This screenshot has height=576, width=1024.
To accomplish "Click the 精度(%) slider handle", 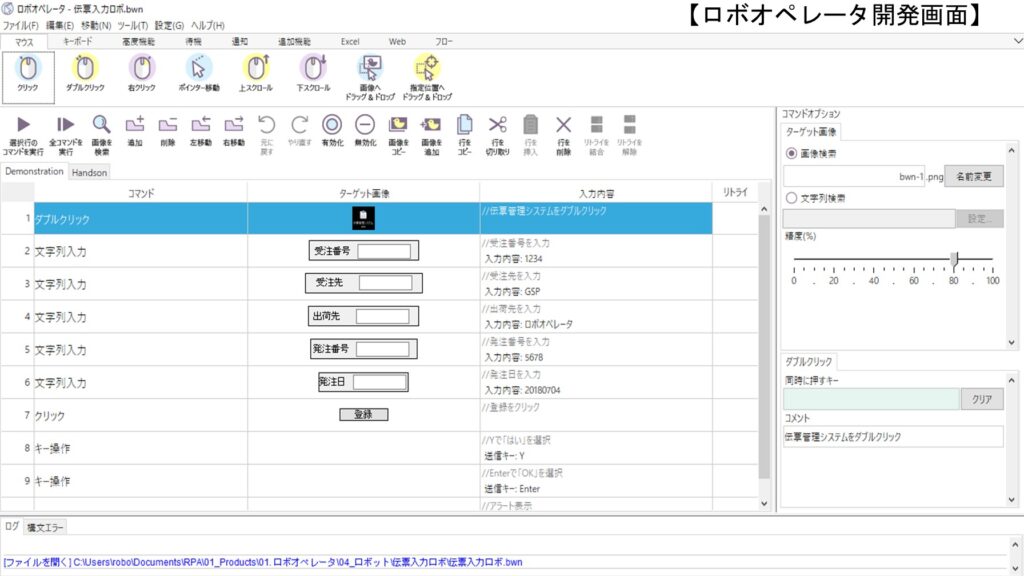I will [954, 259].
